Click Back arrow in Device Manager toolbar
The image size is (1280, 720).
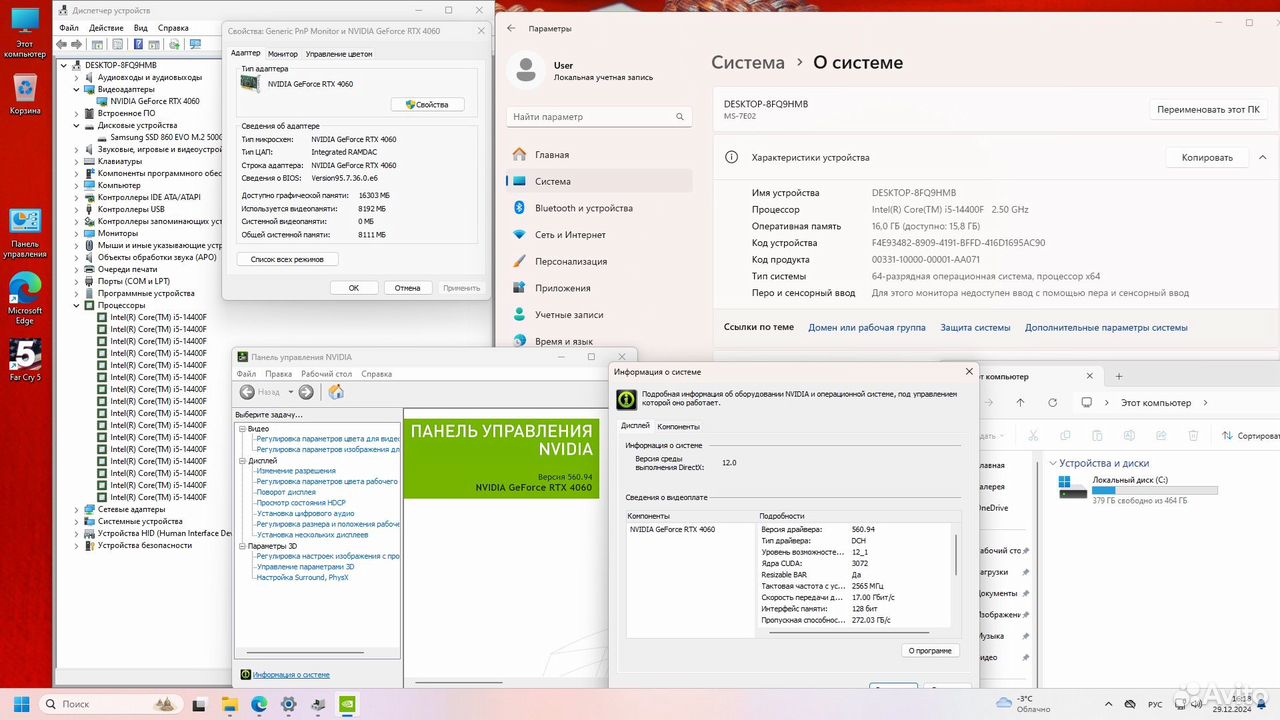click(63, 44)
